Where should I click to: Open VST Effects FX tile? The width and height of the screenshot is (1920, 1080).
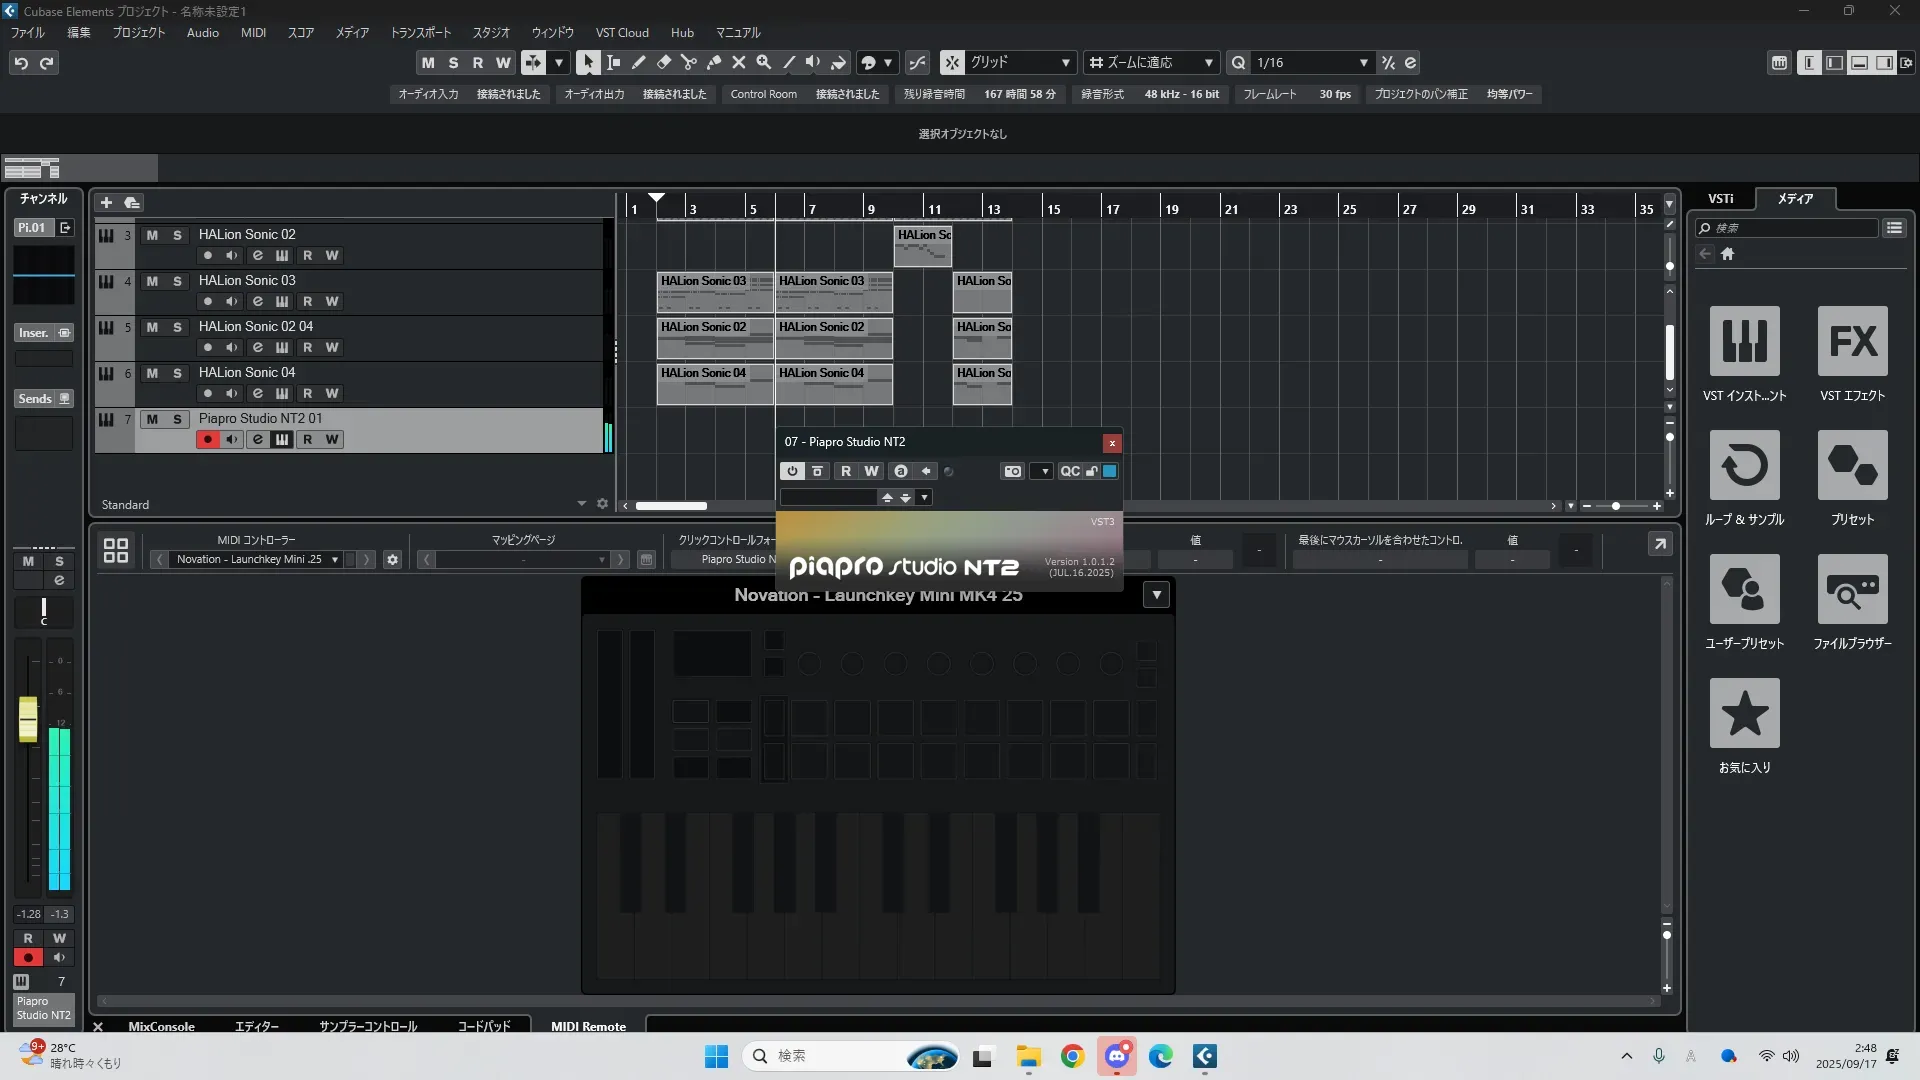(1852, 341)
